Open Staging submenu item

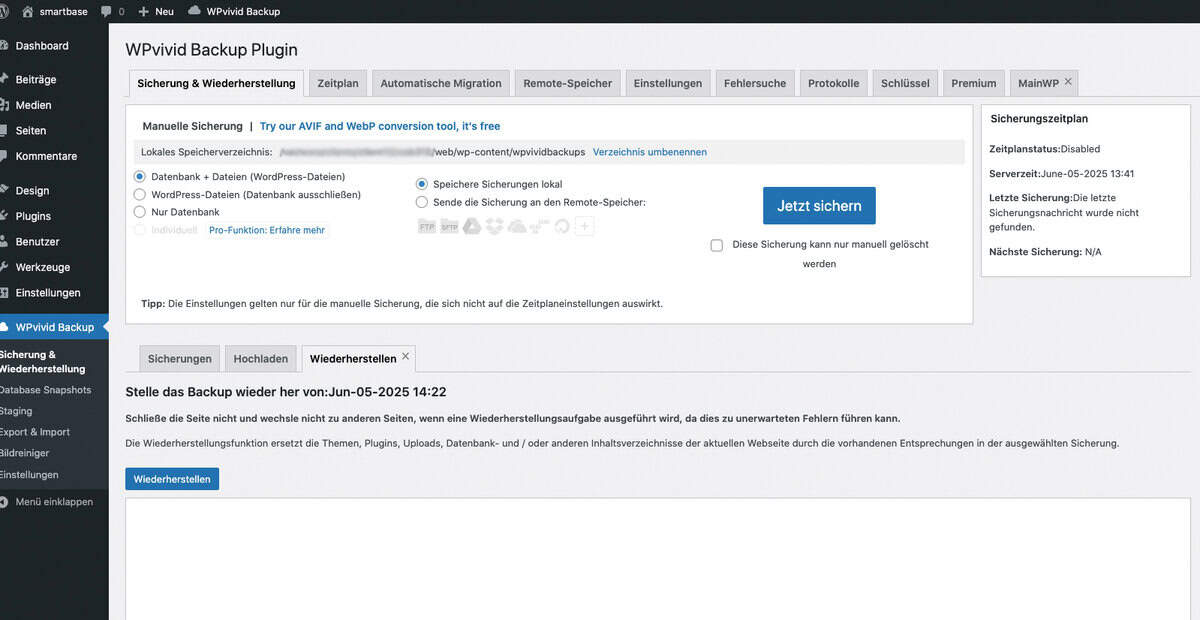(16, 411)
